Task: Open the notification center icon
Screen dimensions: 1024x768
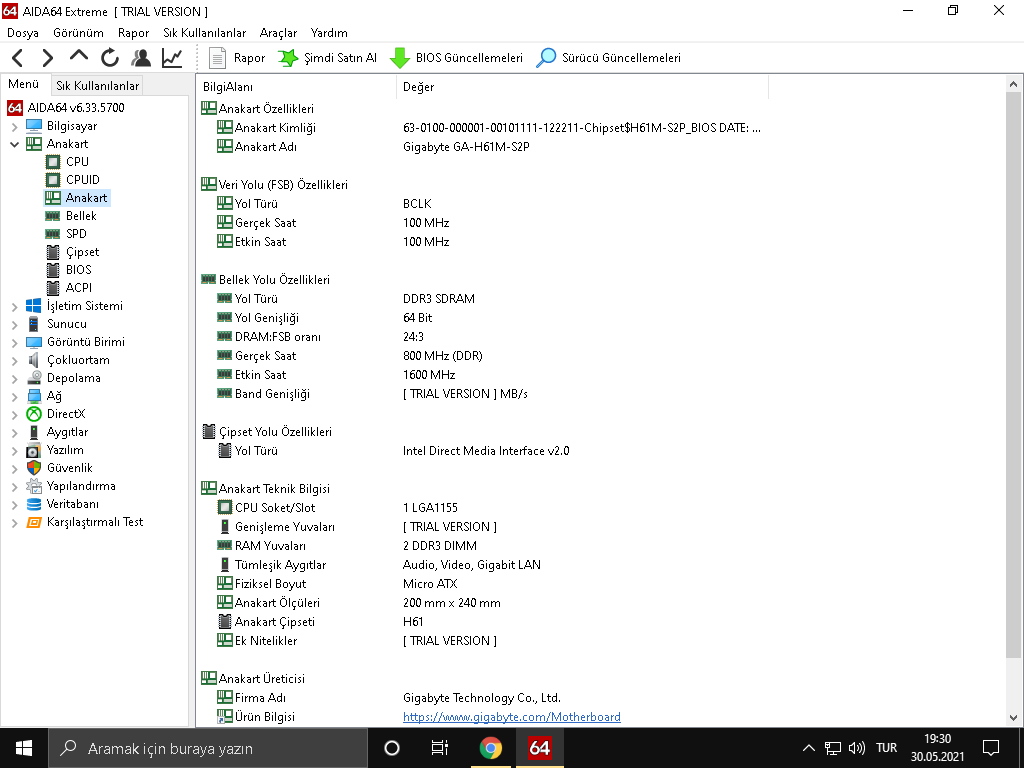Action: click(991, 748)
